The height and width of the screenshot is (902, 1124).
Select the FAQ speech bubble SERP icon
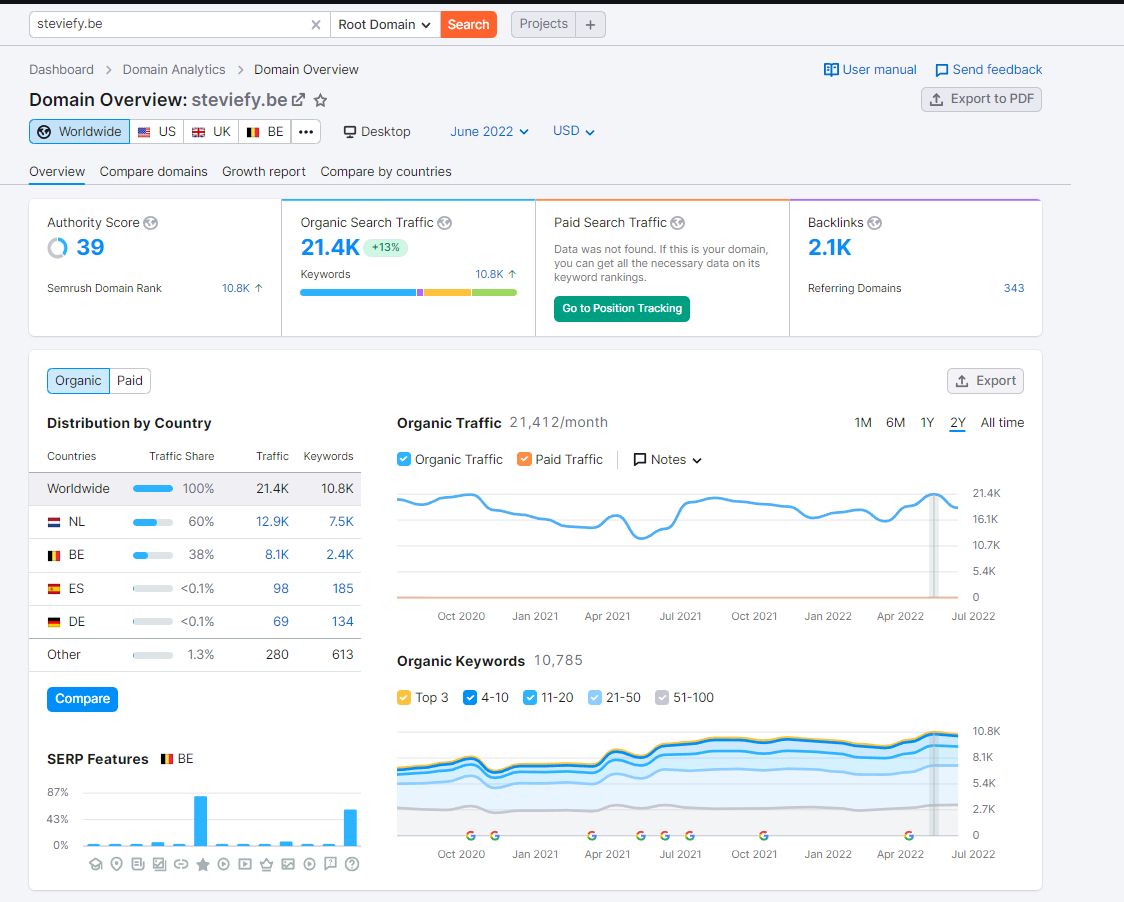[x=330, y=864]
